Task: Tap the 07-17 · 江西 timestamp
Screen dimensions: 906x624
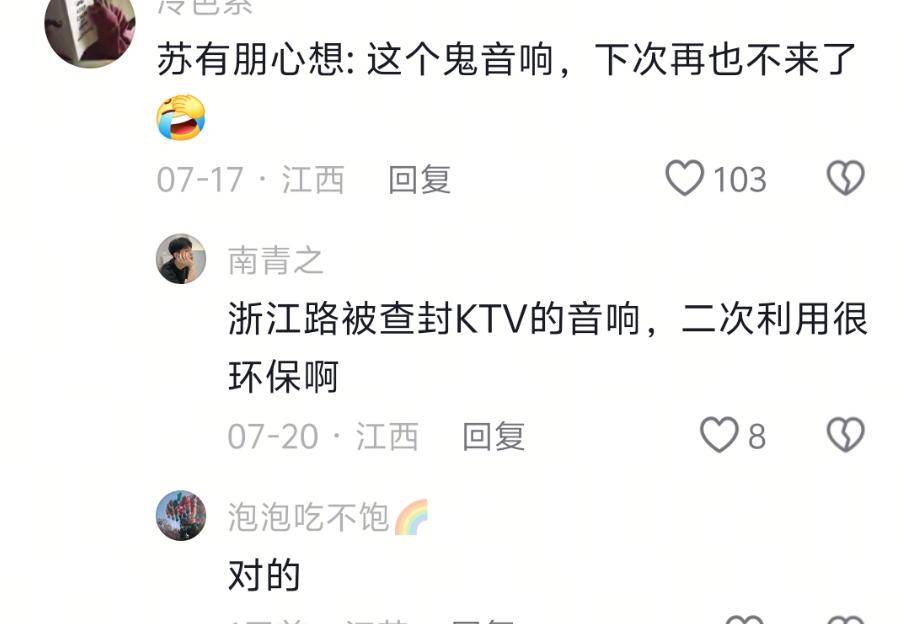Action: [251, 179]
